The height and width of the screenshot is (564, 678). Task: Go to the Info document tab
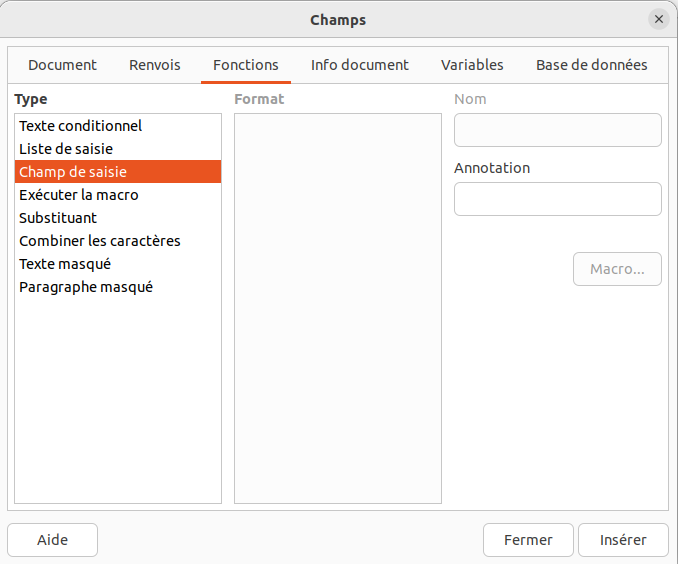360,65
